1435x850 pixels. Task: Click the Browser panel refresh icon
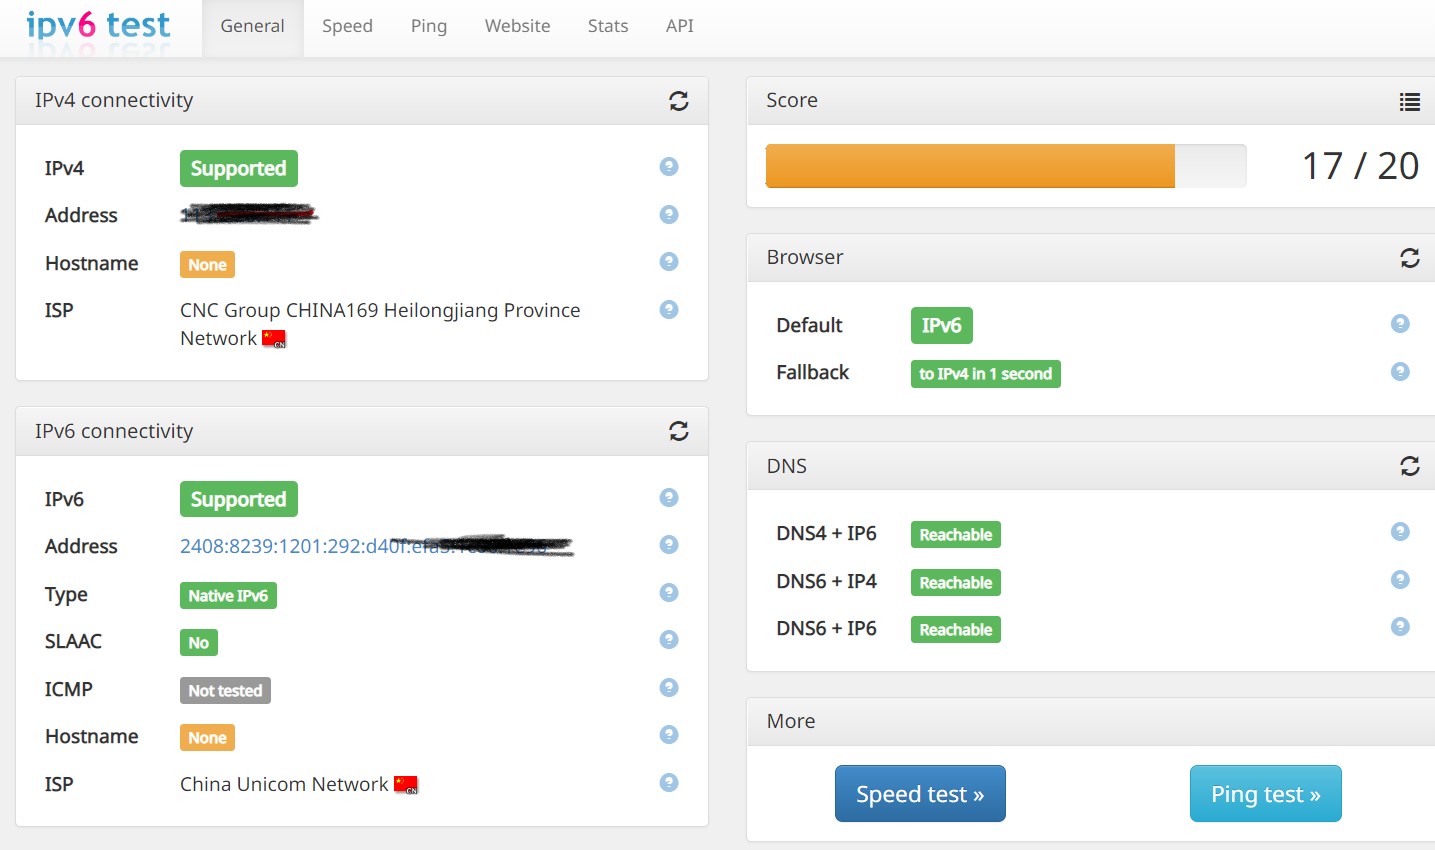coord(1409,258)
